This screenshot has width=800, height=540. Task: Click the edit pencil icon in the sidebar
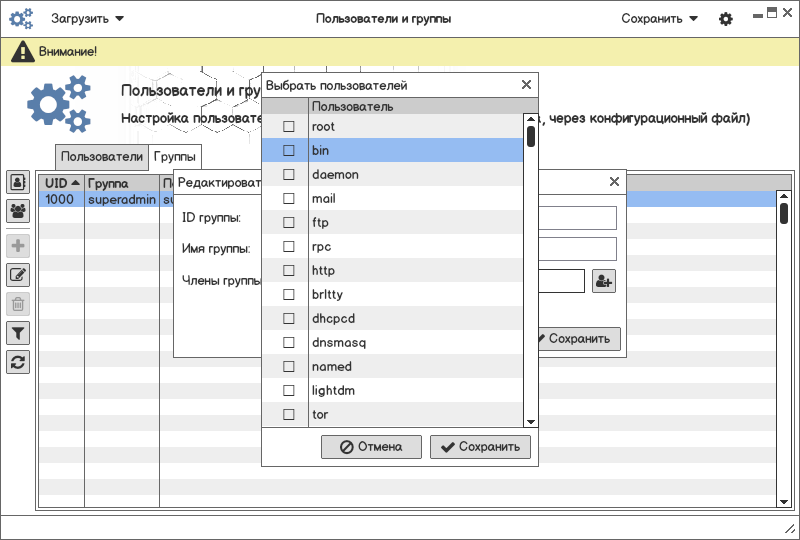[18, 275]
